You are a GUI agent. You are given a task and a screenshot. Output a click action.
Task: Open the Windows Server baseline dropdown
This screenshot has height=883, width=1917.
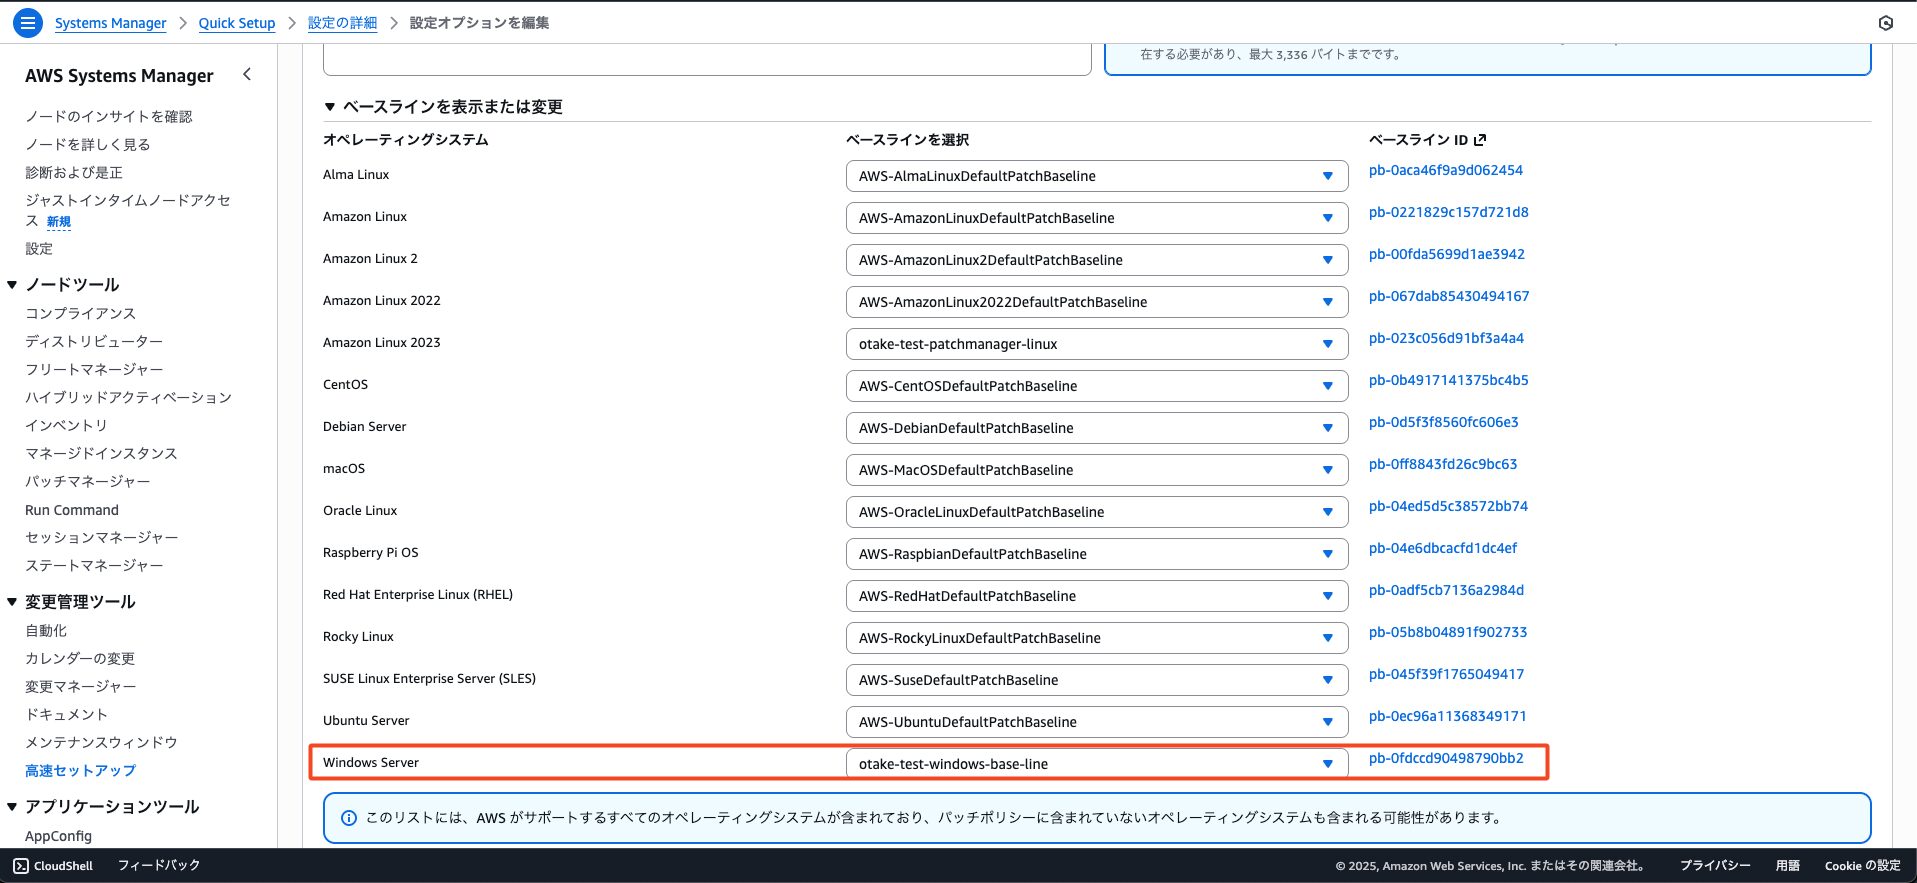[1096, 764]
